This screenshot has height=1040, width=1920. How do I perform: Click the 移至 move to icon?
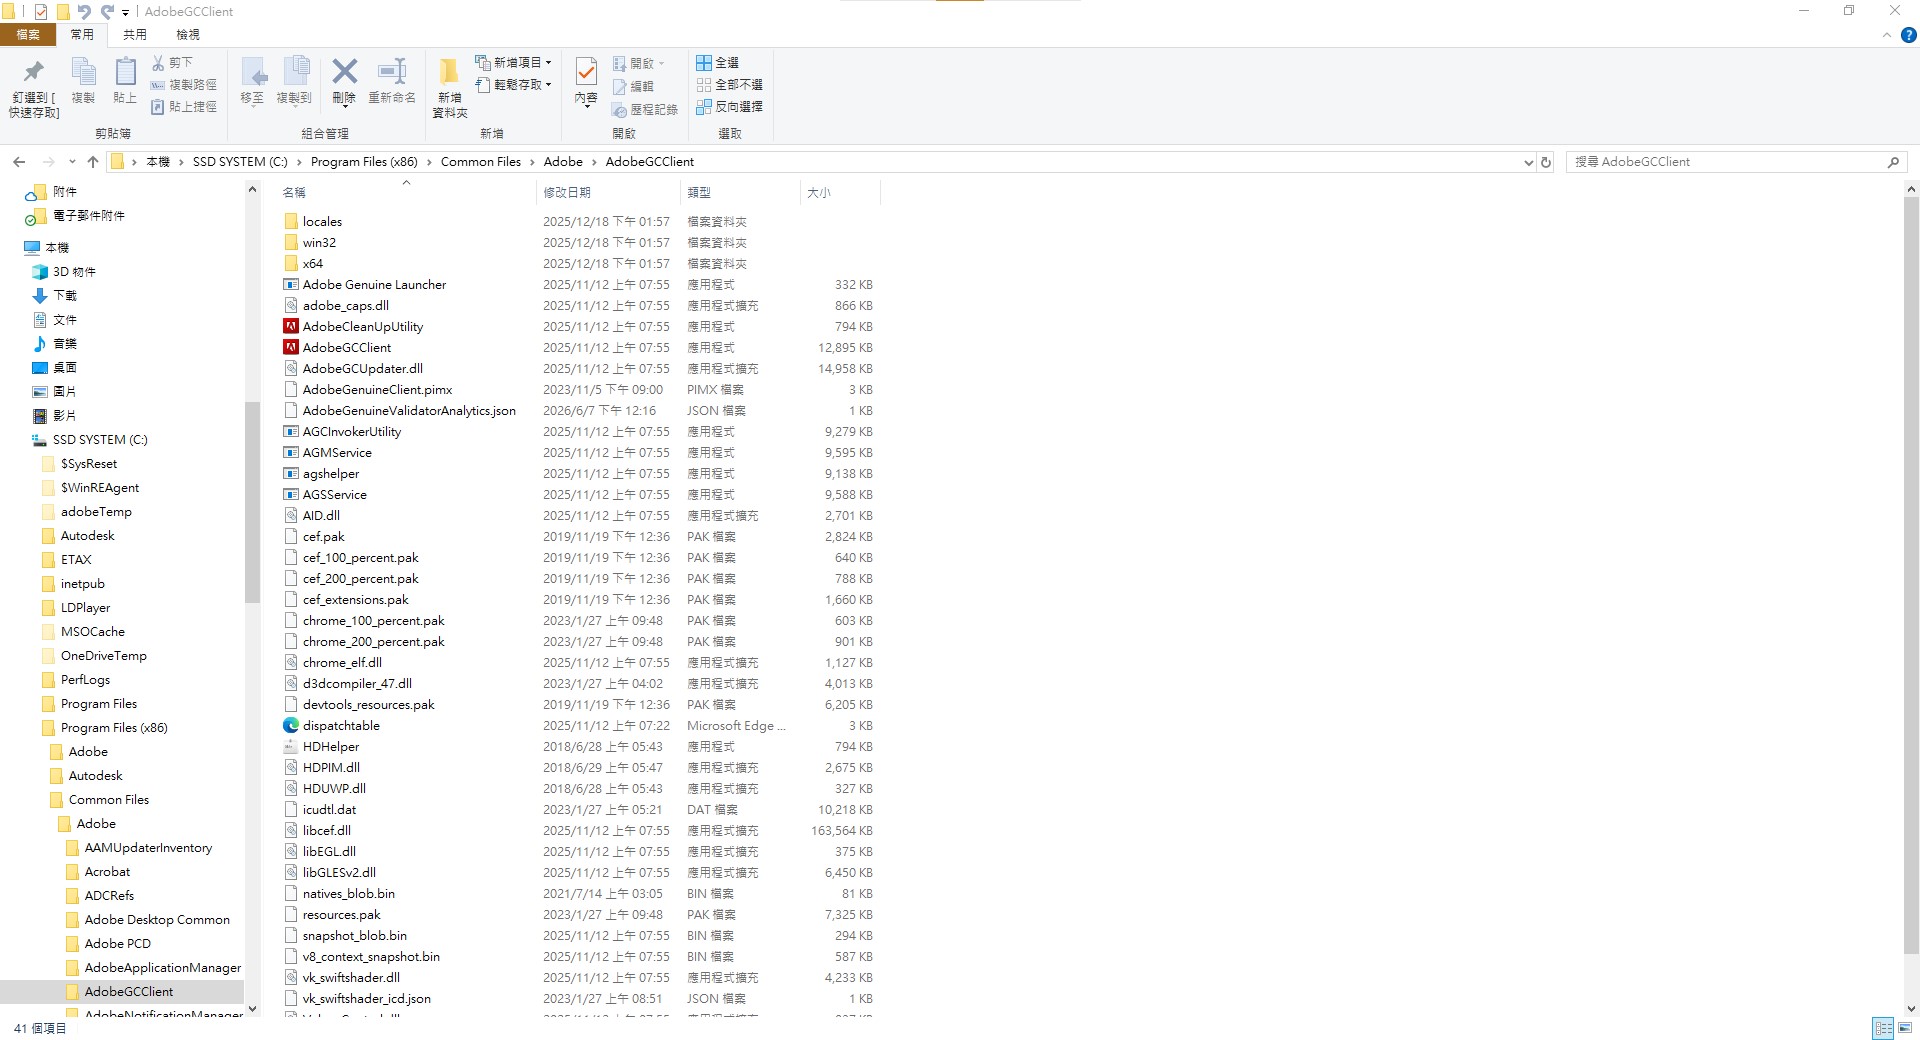[253, 71]
